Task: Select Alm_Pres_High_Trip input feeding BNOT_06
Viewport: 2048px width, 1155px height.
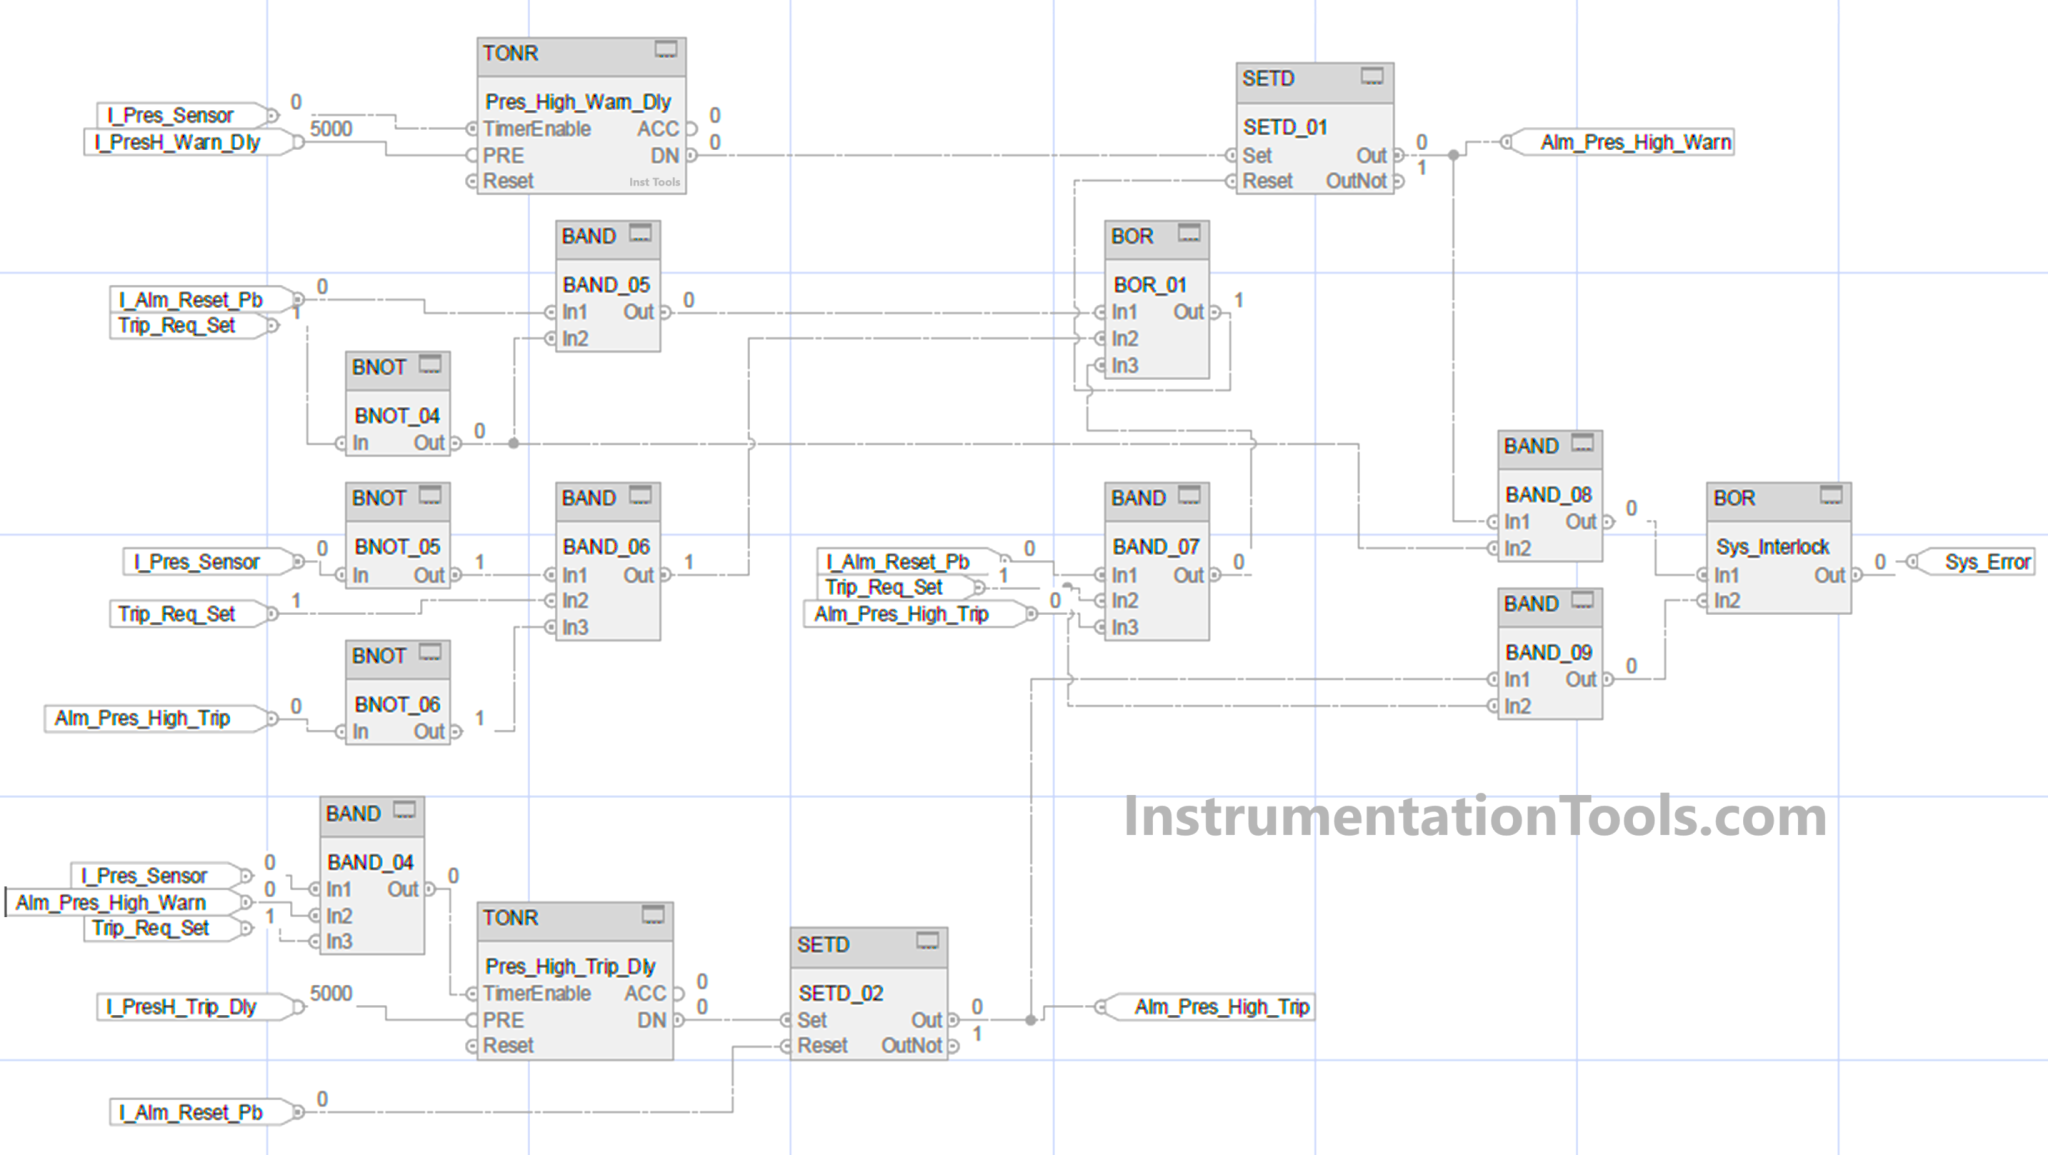Action: click(160, 718)
